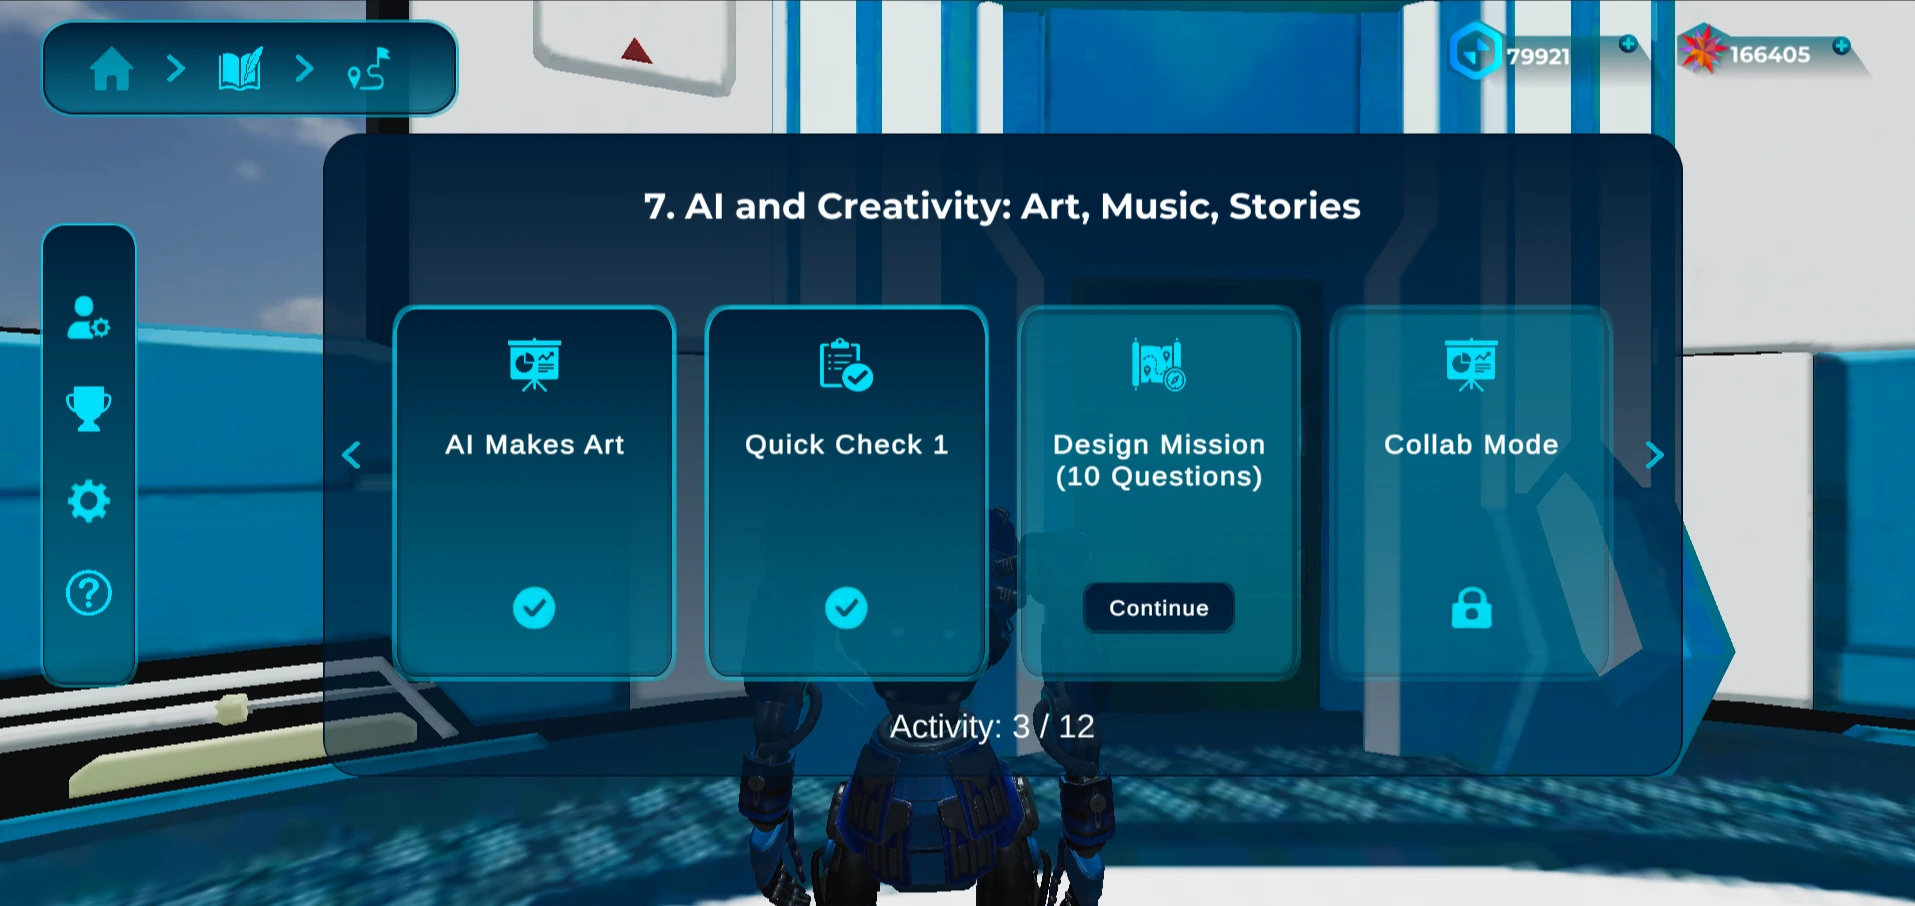
Task: Open the profile settings sidebar icon
Action: tap(88, 318)
